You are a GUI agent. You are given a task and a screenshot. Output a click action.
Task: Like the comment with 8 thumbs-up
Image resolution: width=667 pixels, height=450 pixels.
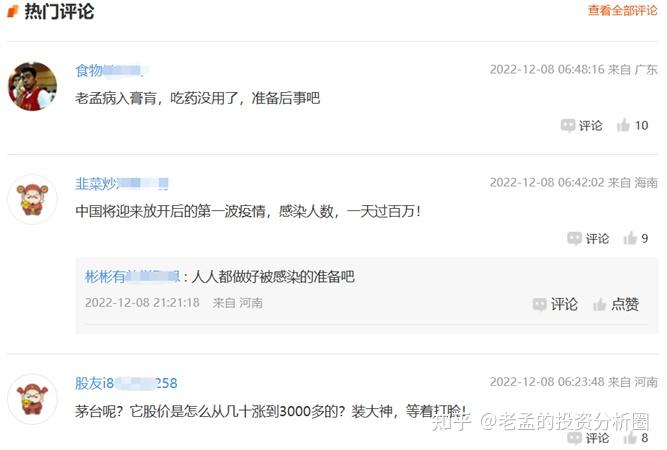coord(630,438)
